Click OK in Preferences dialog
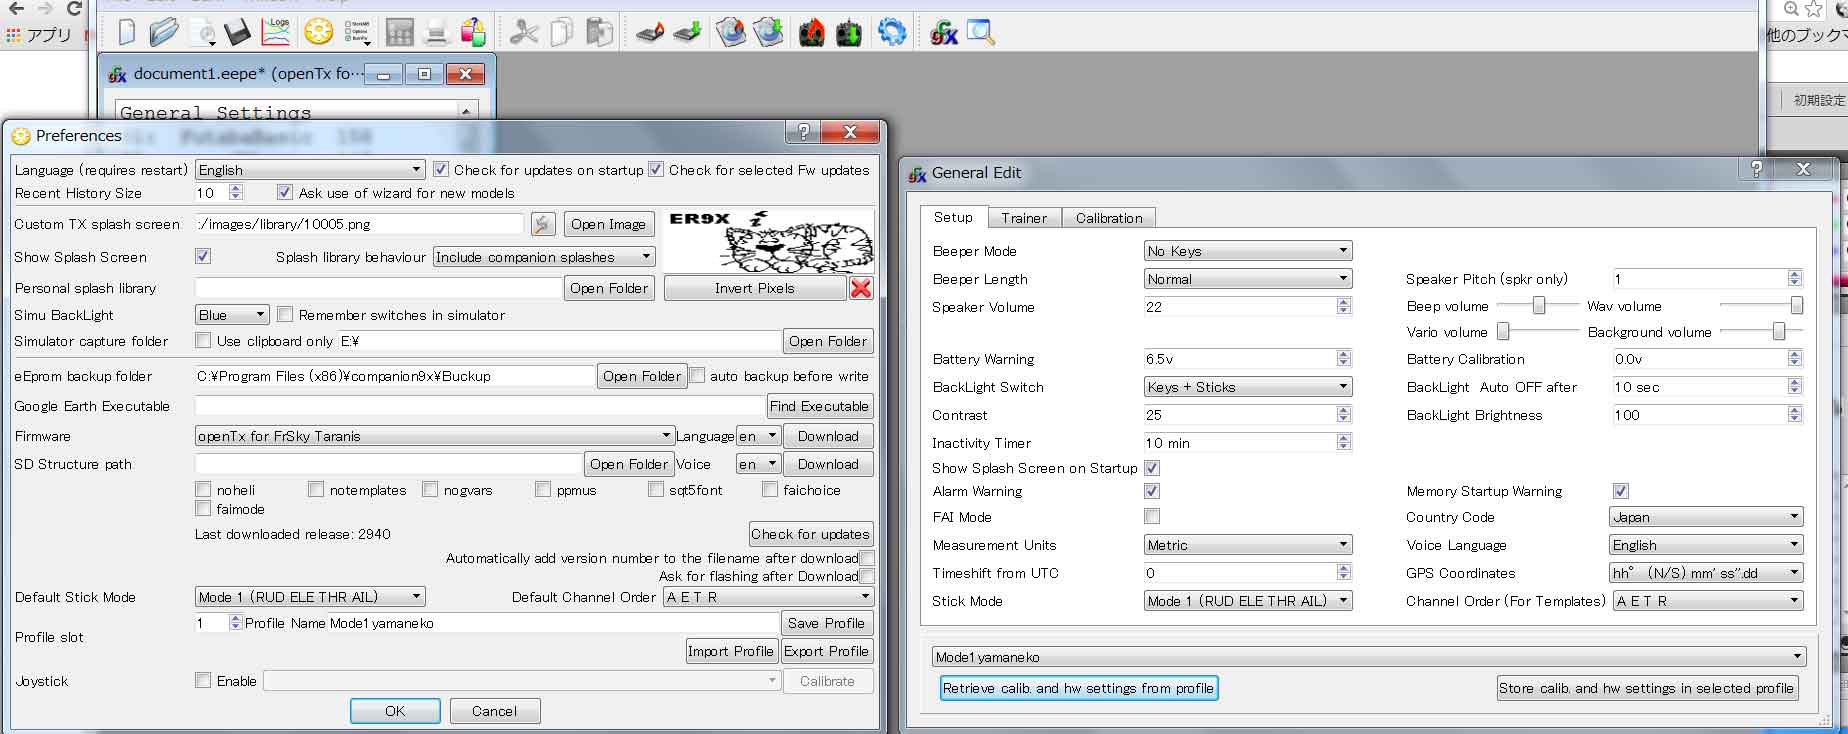The width and height of the screenshot is (1848, 734). point(395,711)
